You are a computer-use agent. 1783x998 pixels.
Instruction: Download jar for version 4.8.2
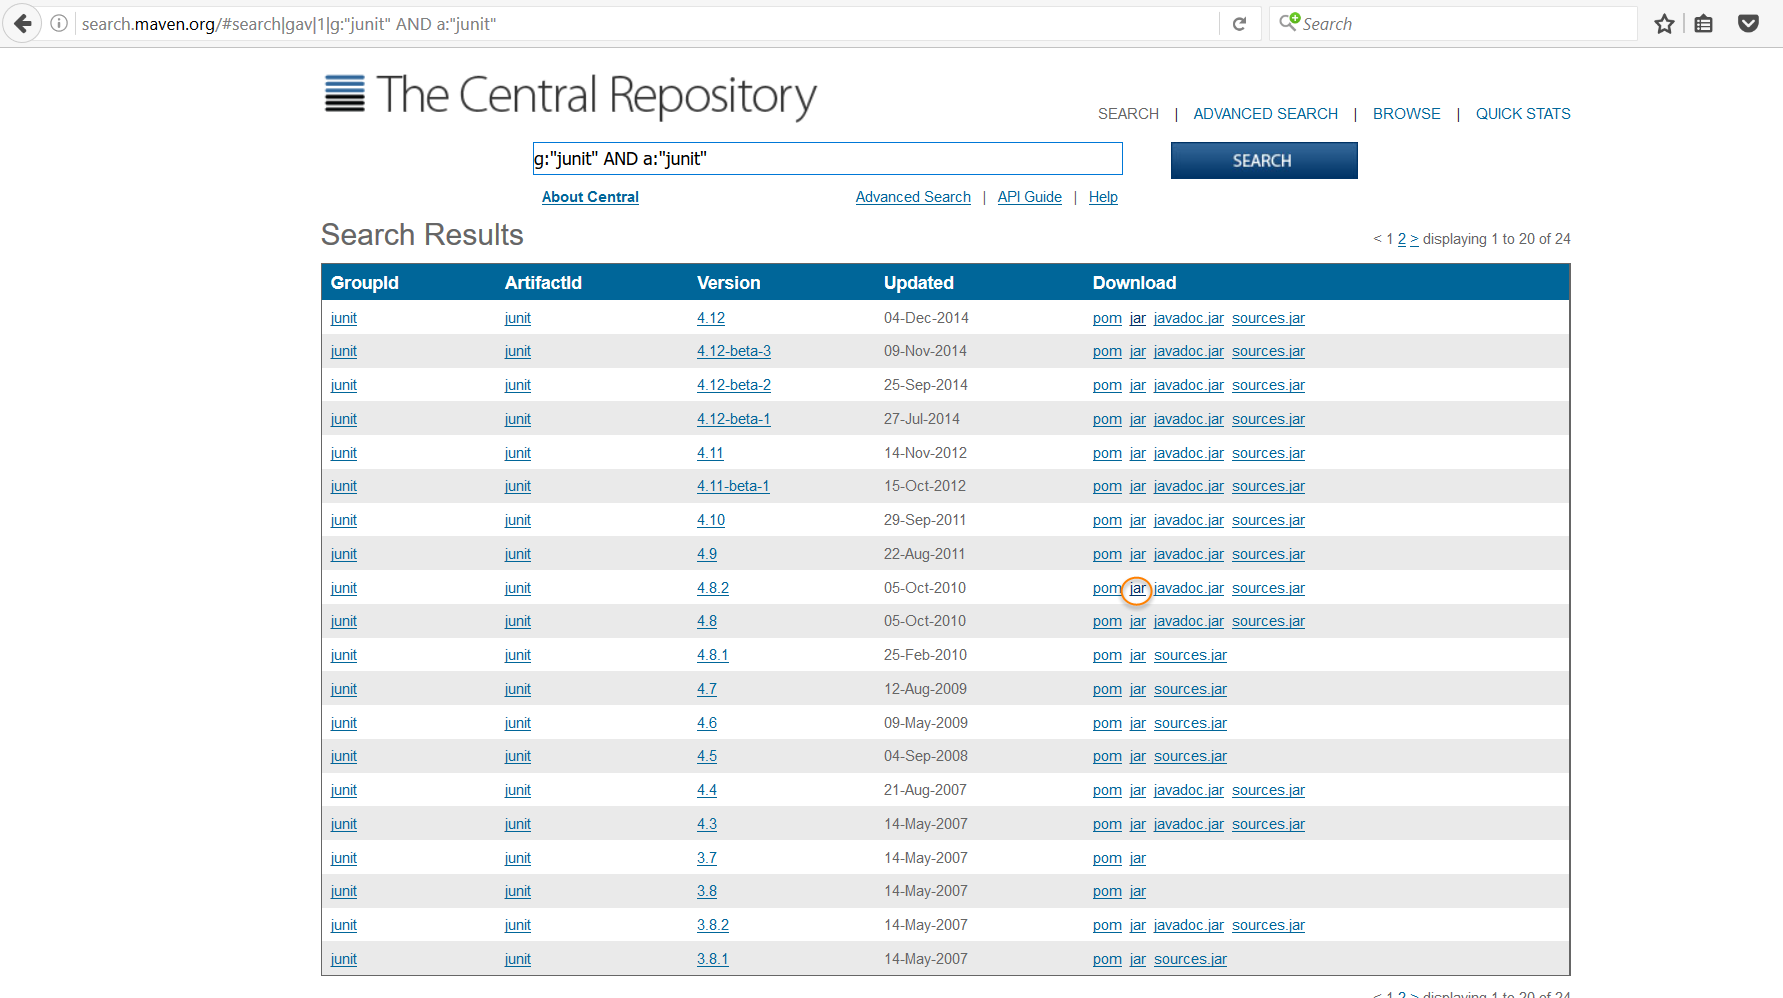[x=1138, y=588]
